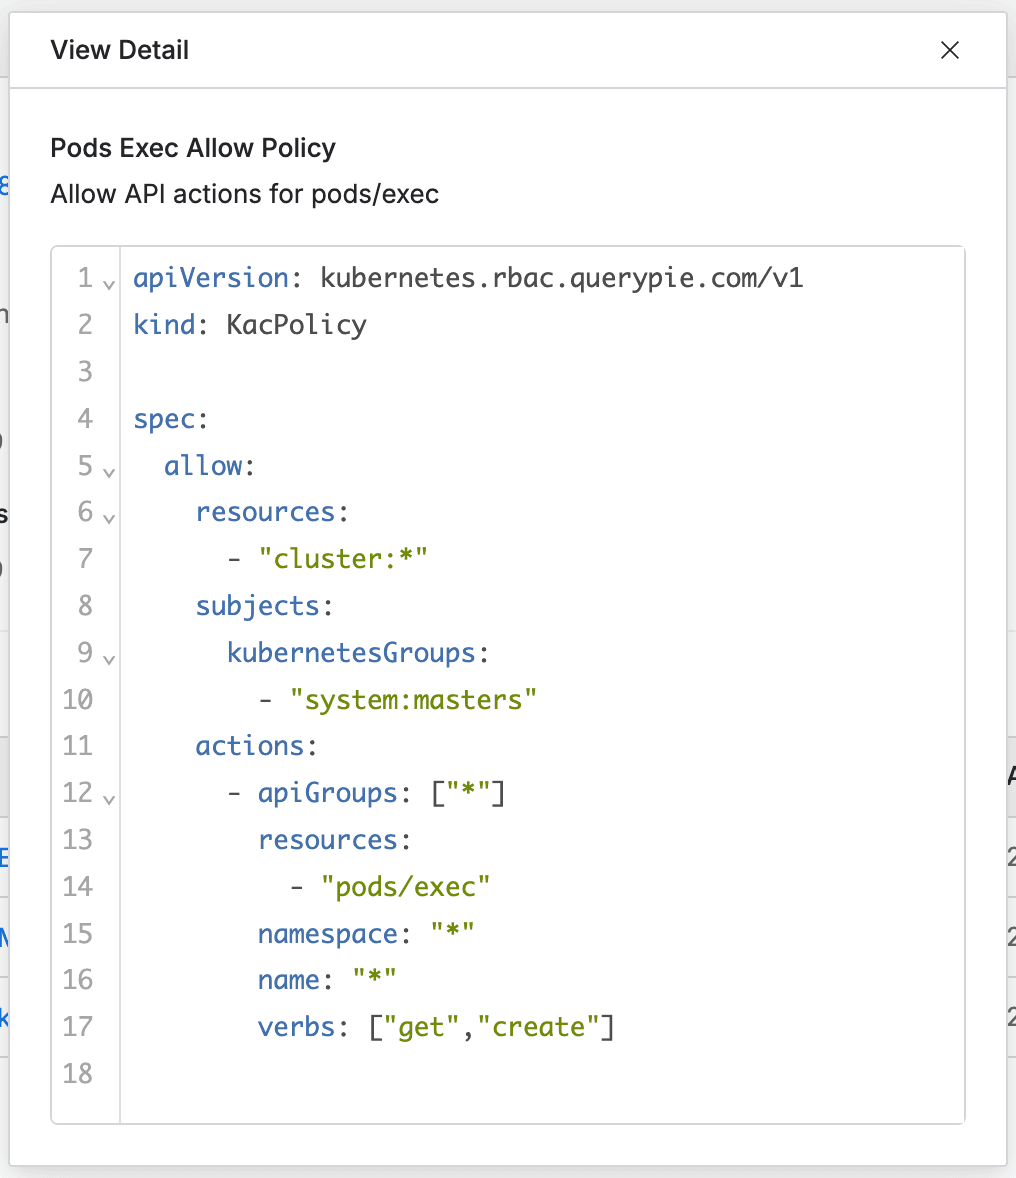Collapse the allow block on line 5

pos(109,471)
